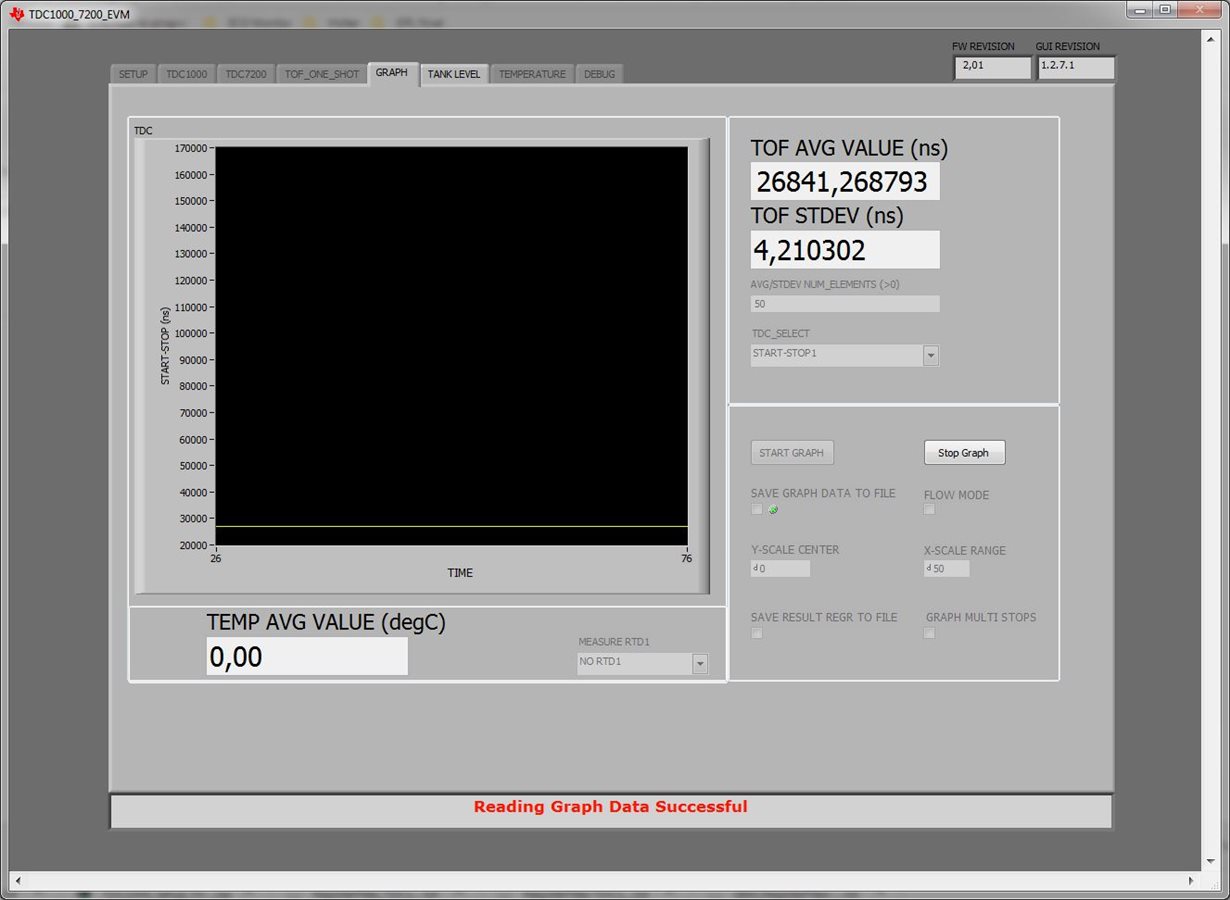Viewport: 1230px width, 900px height.
Task: Open the TDC1000 tab
Action: click(186, 74)
